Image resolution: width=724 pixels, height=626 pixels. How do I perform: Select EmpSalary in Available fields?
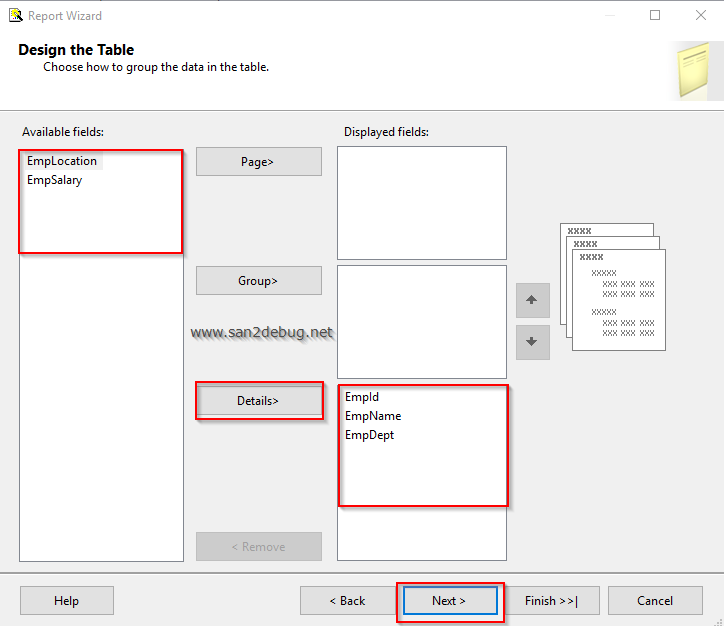click(54, 180)
